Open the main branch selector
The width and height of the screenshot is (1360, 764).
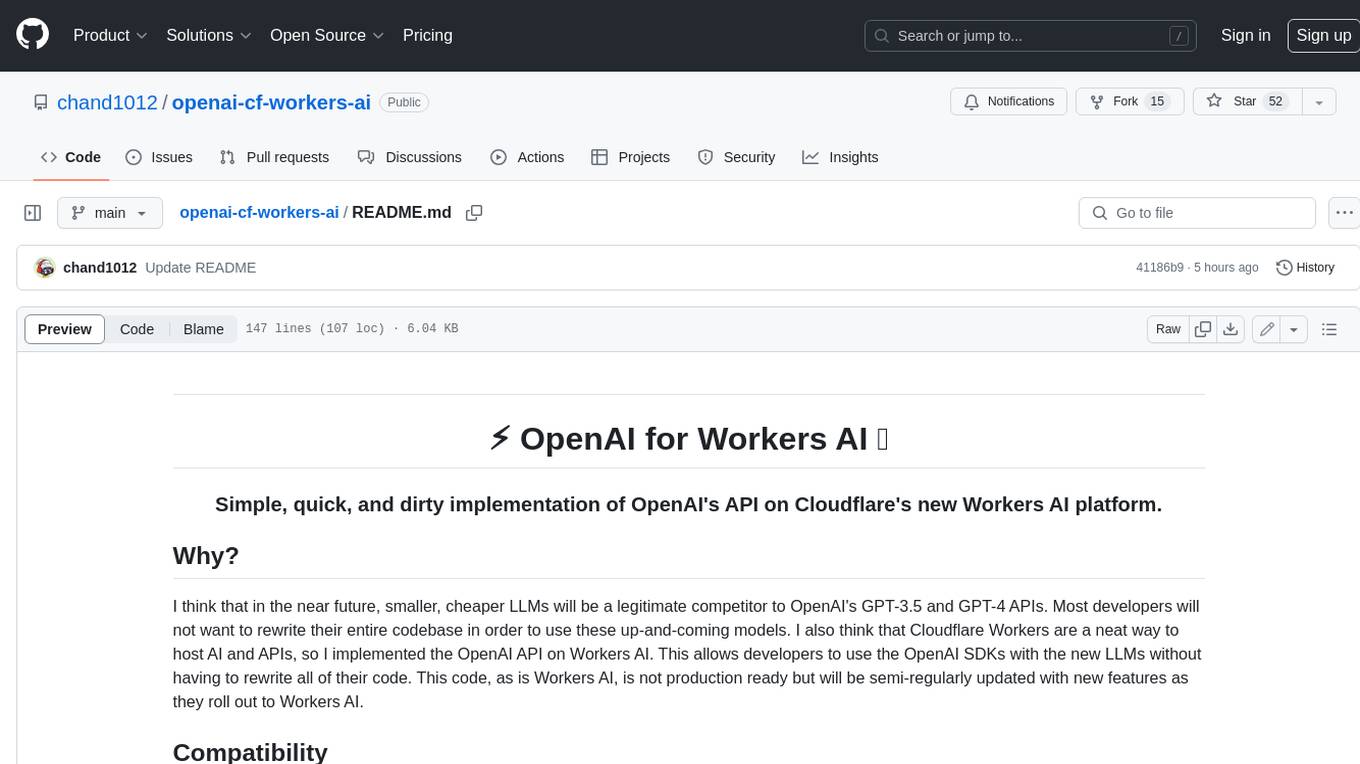click(x=109, y=213)
